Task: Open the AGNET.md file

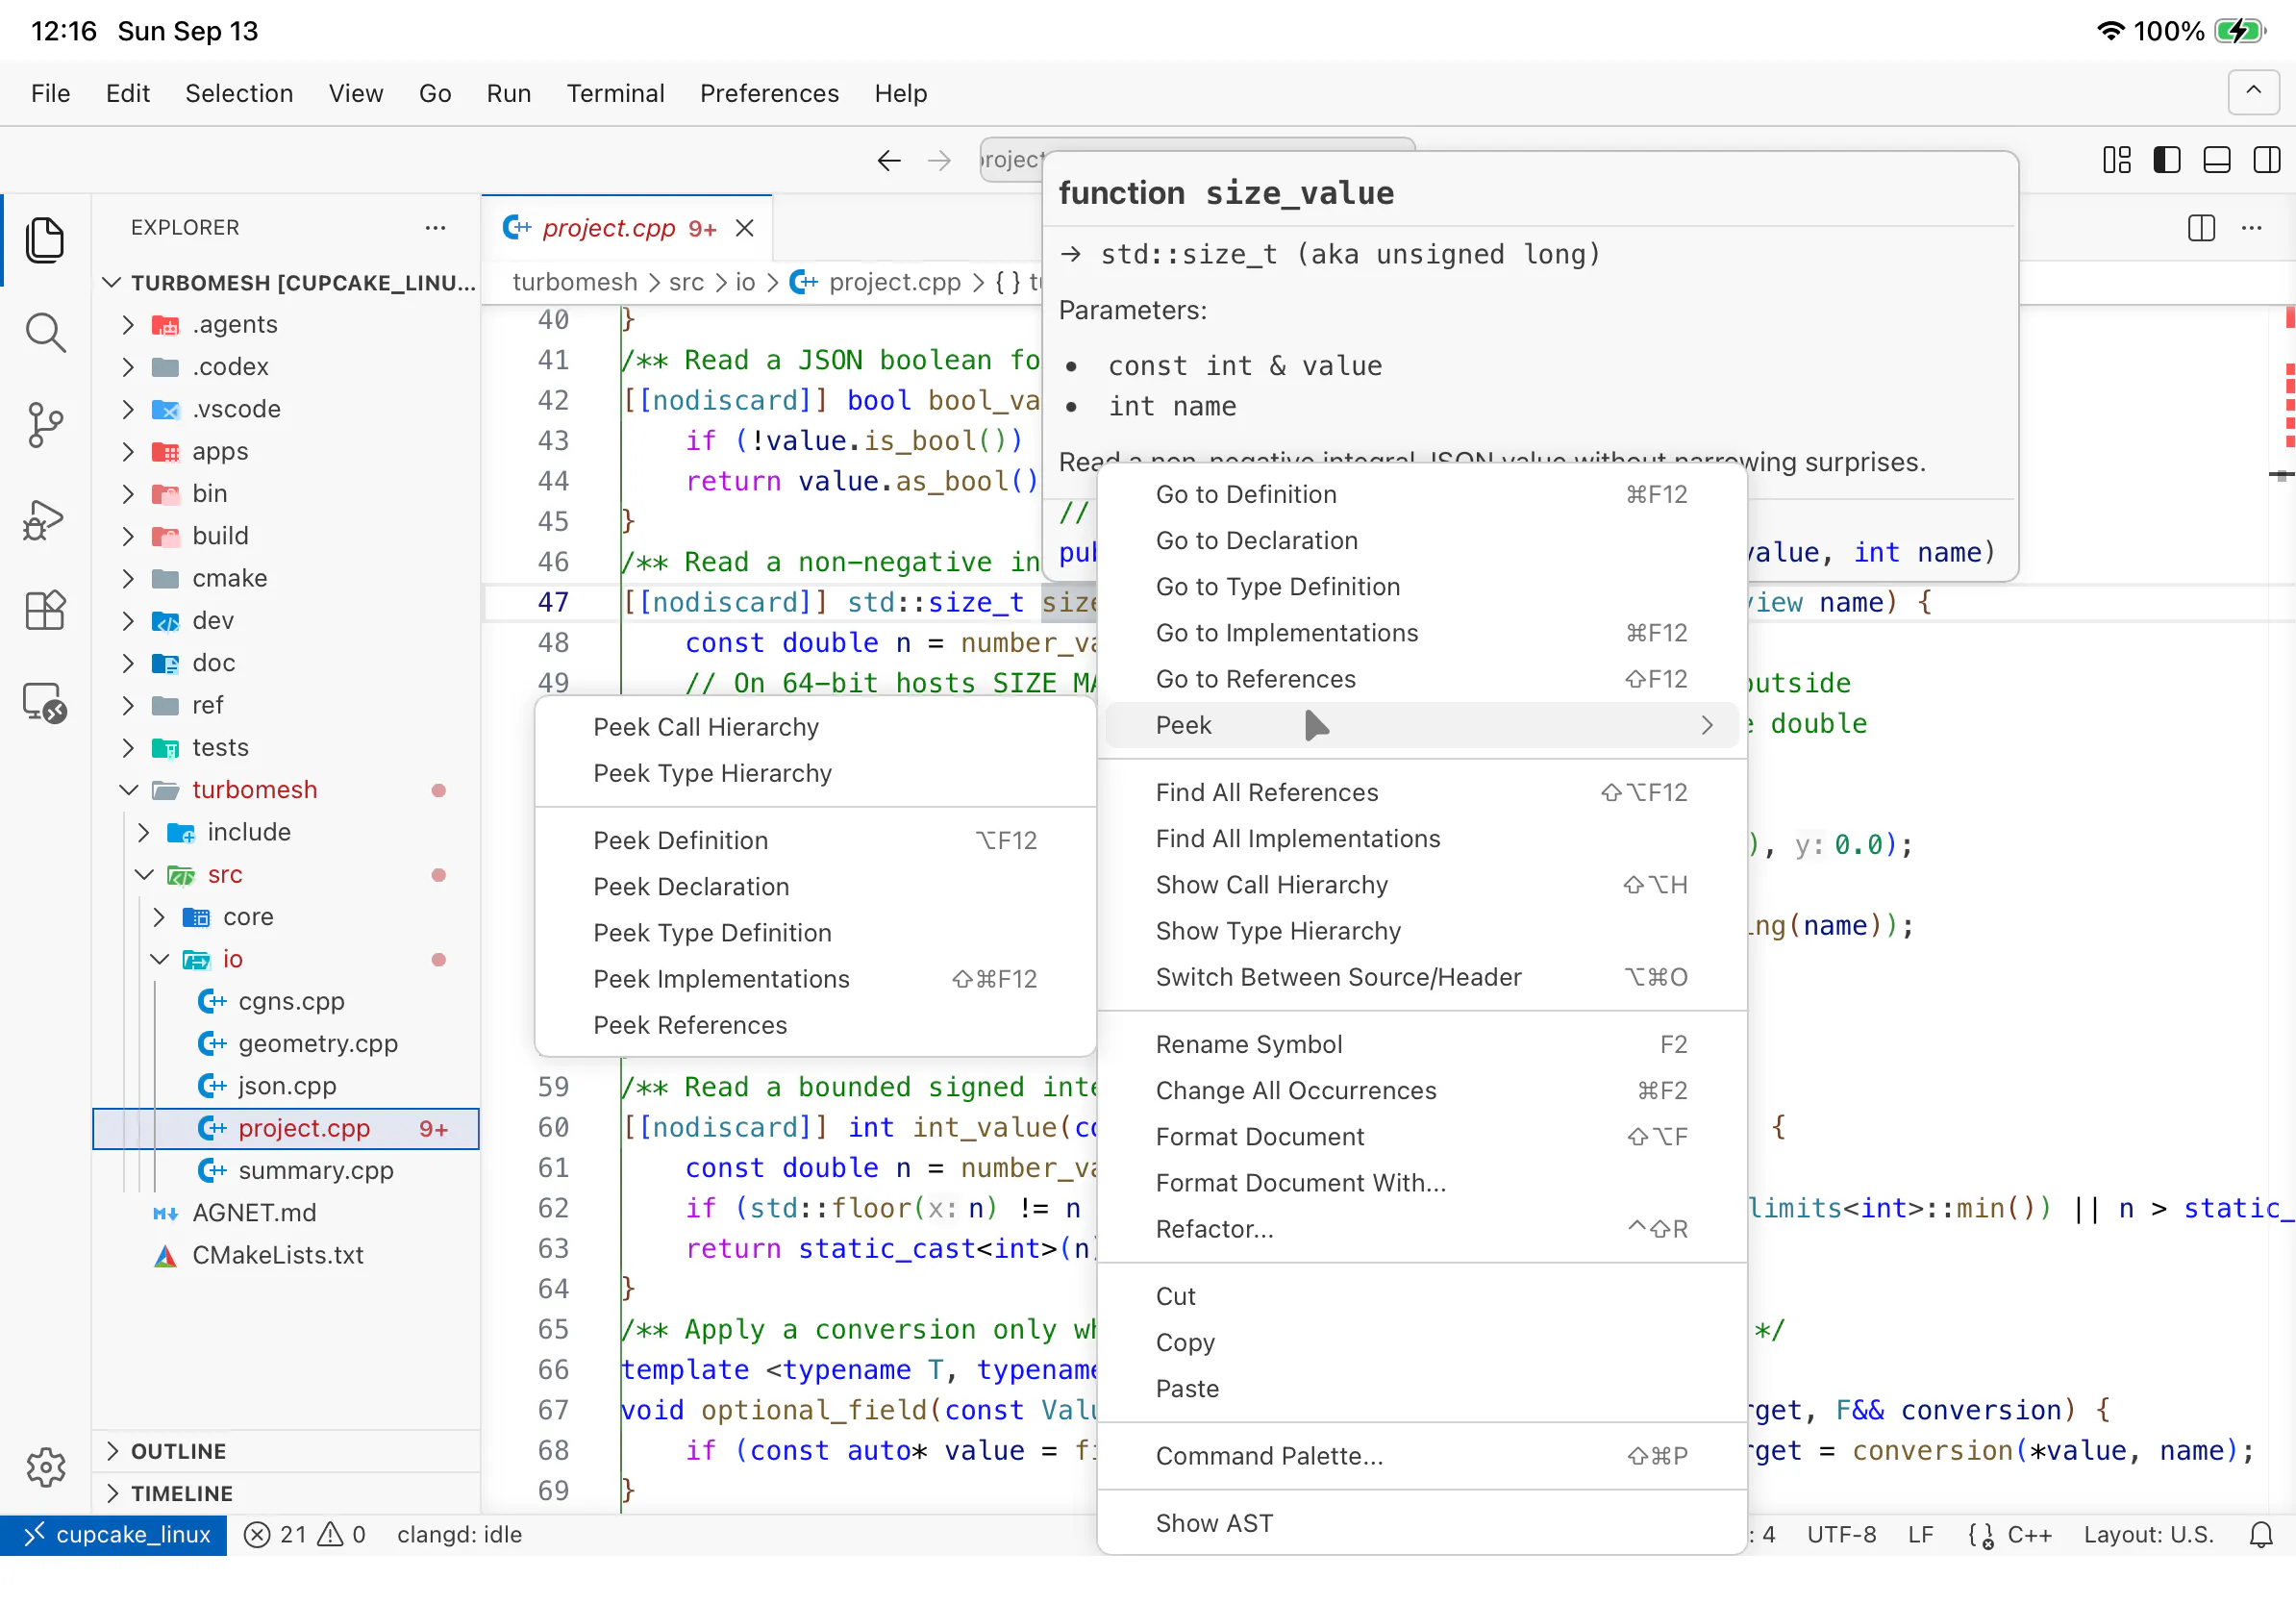Action: coord(285,1213)
